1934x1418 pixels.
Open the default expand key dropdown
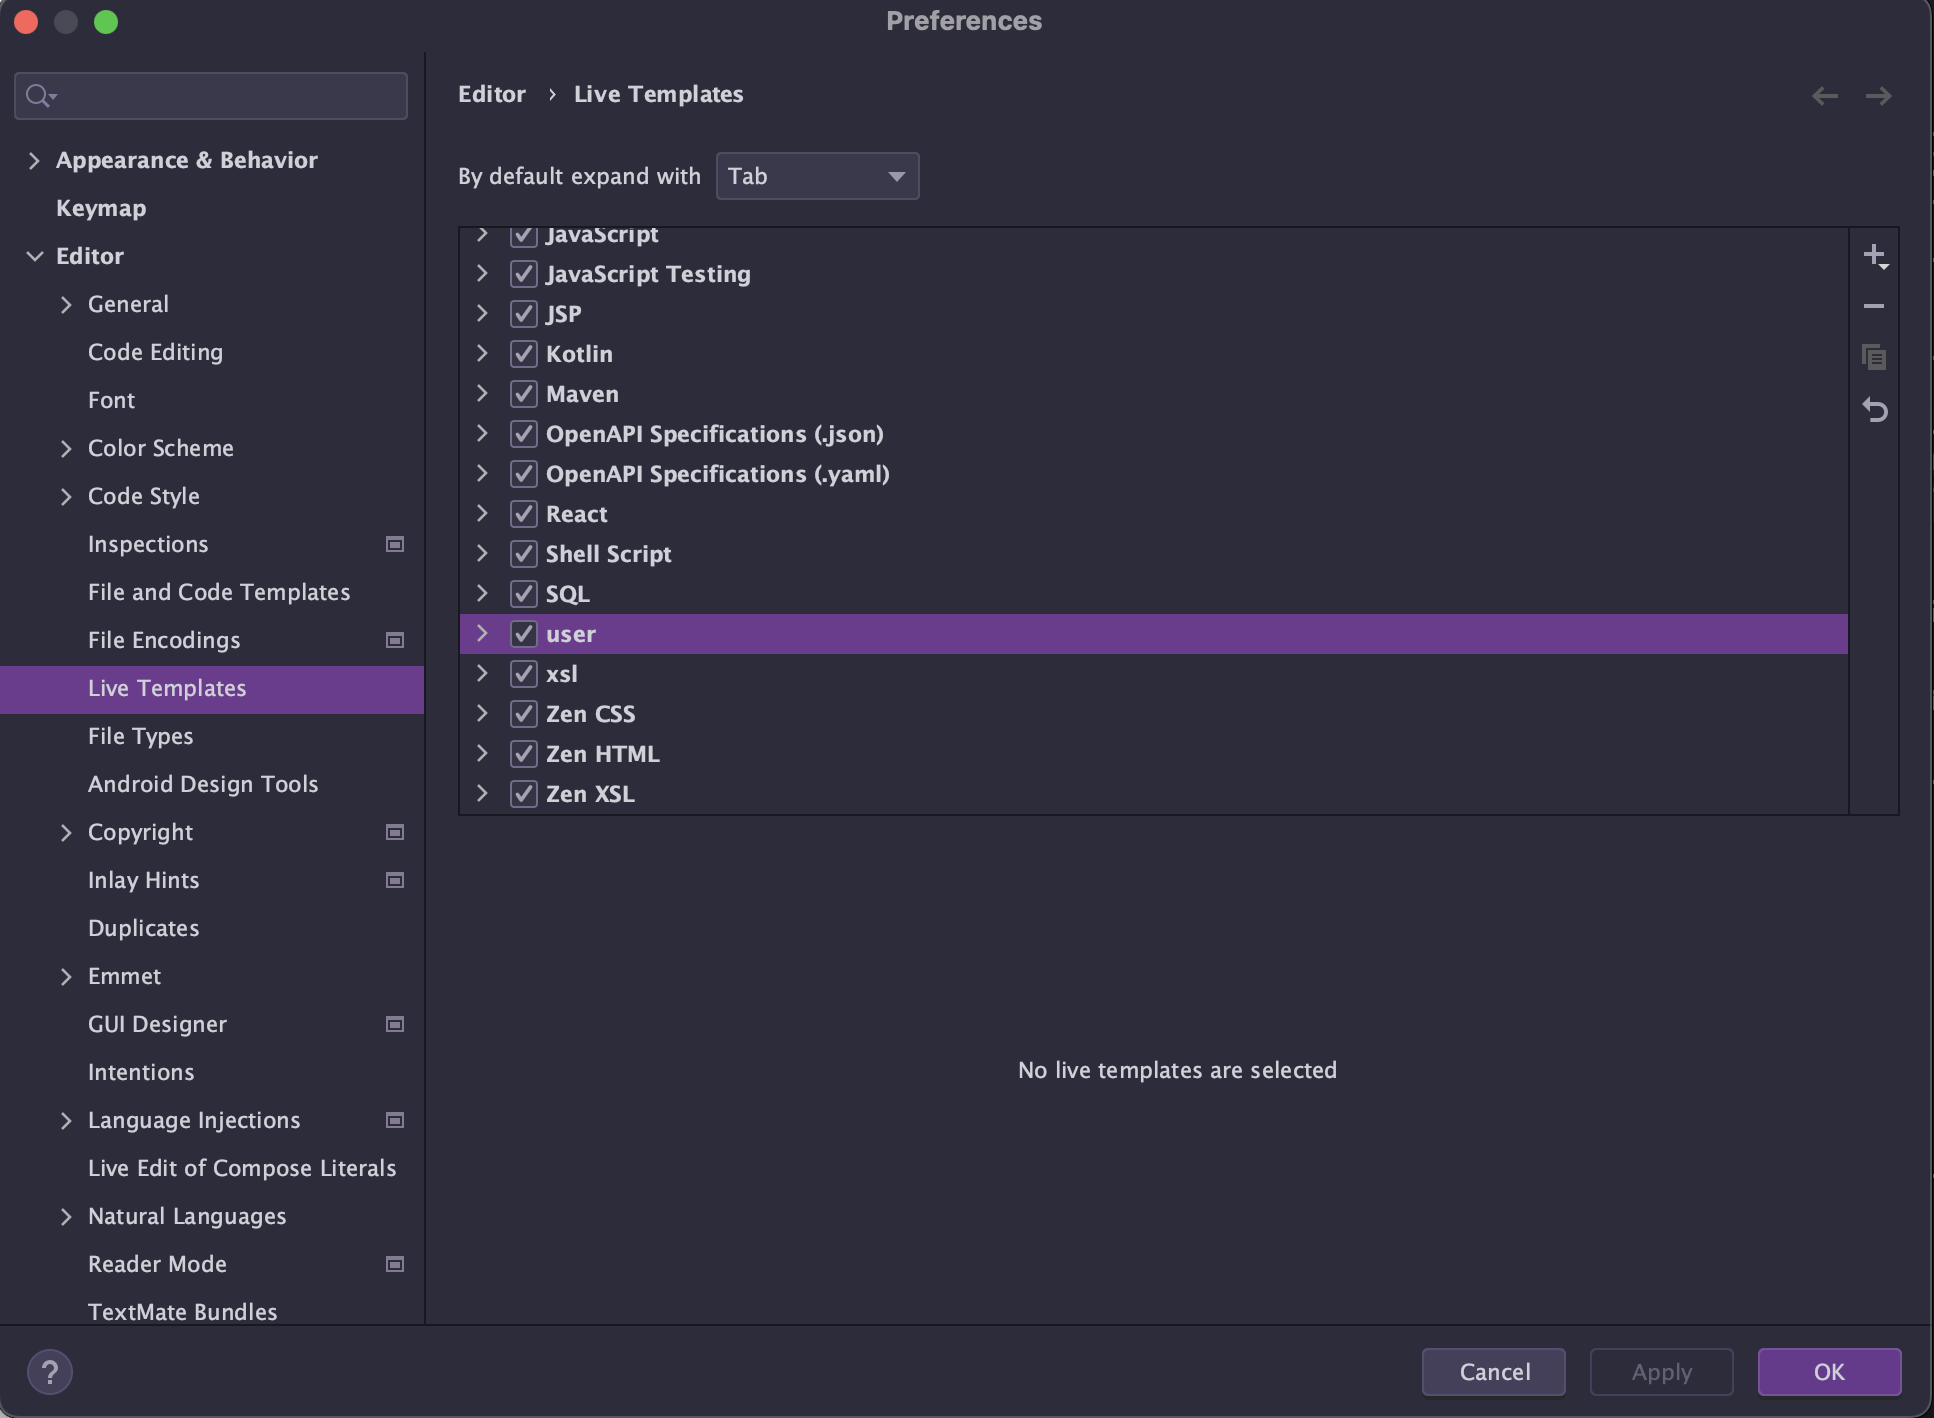tap(817, 176)
